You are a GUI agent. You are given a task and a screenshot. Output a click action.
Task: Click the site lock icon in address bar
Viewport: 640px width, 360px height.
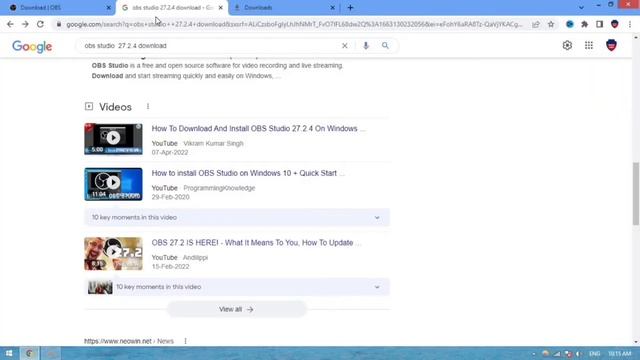click(59, 24)
